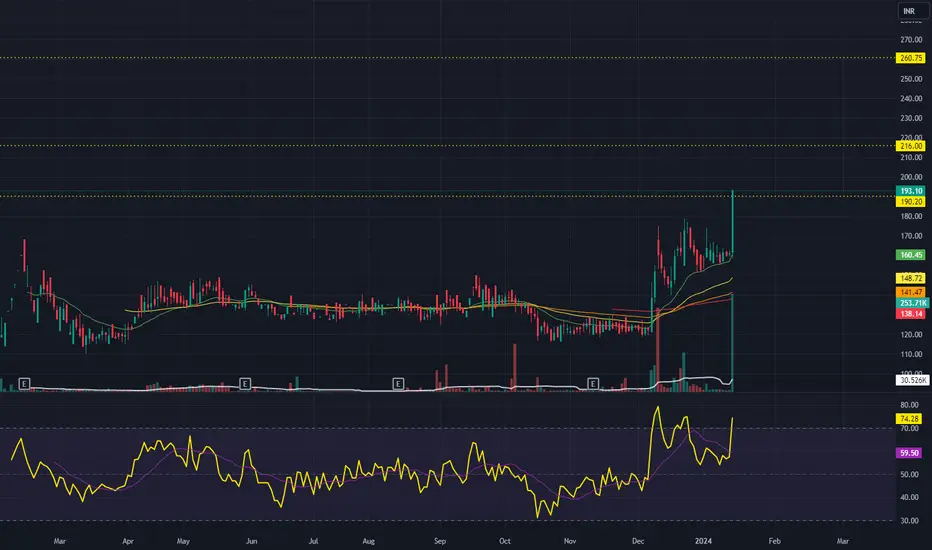Click the 110.00 price axis label

[x=911, y=354]
